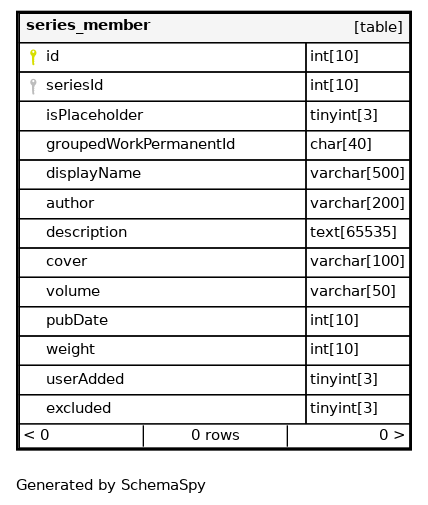
Task: Select the groupedWorkPermanentId column
Action: 214,145
